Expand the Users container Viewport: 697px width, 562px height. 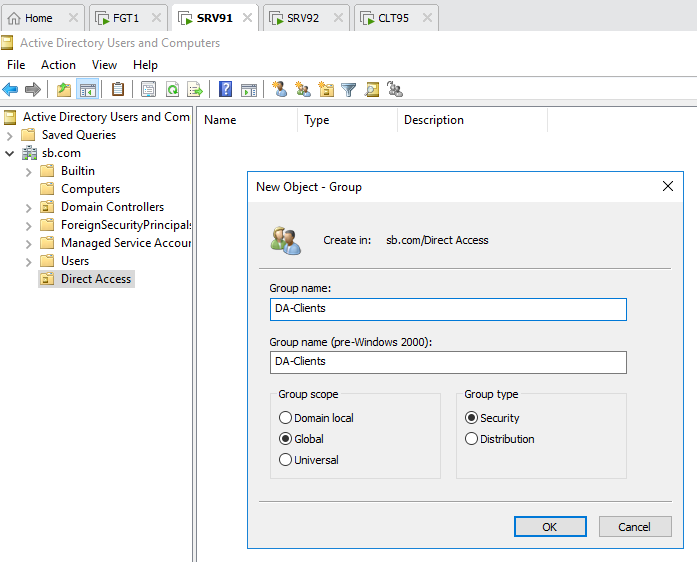(x=28, y=262)
